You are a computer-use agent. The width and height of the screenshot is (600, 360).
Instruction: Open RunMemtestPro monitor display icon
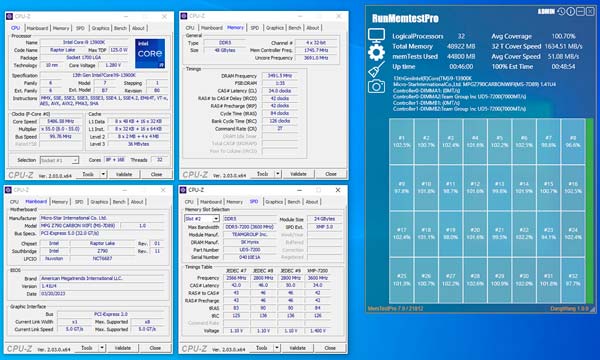376,35
